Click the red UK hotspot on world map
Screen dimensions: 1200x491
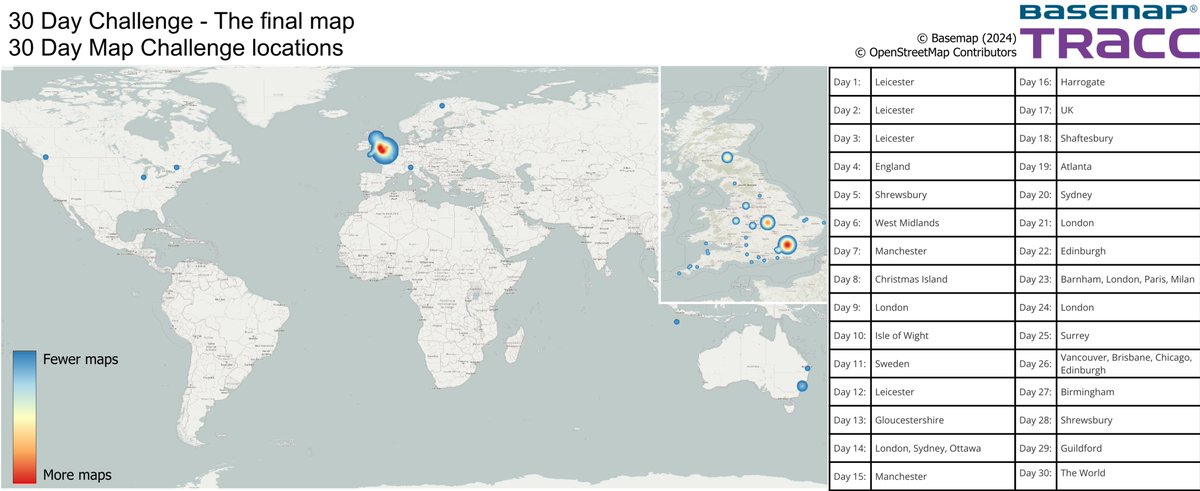pos(381,149)
